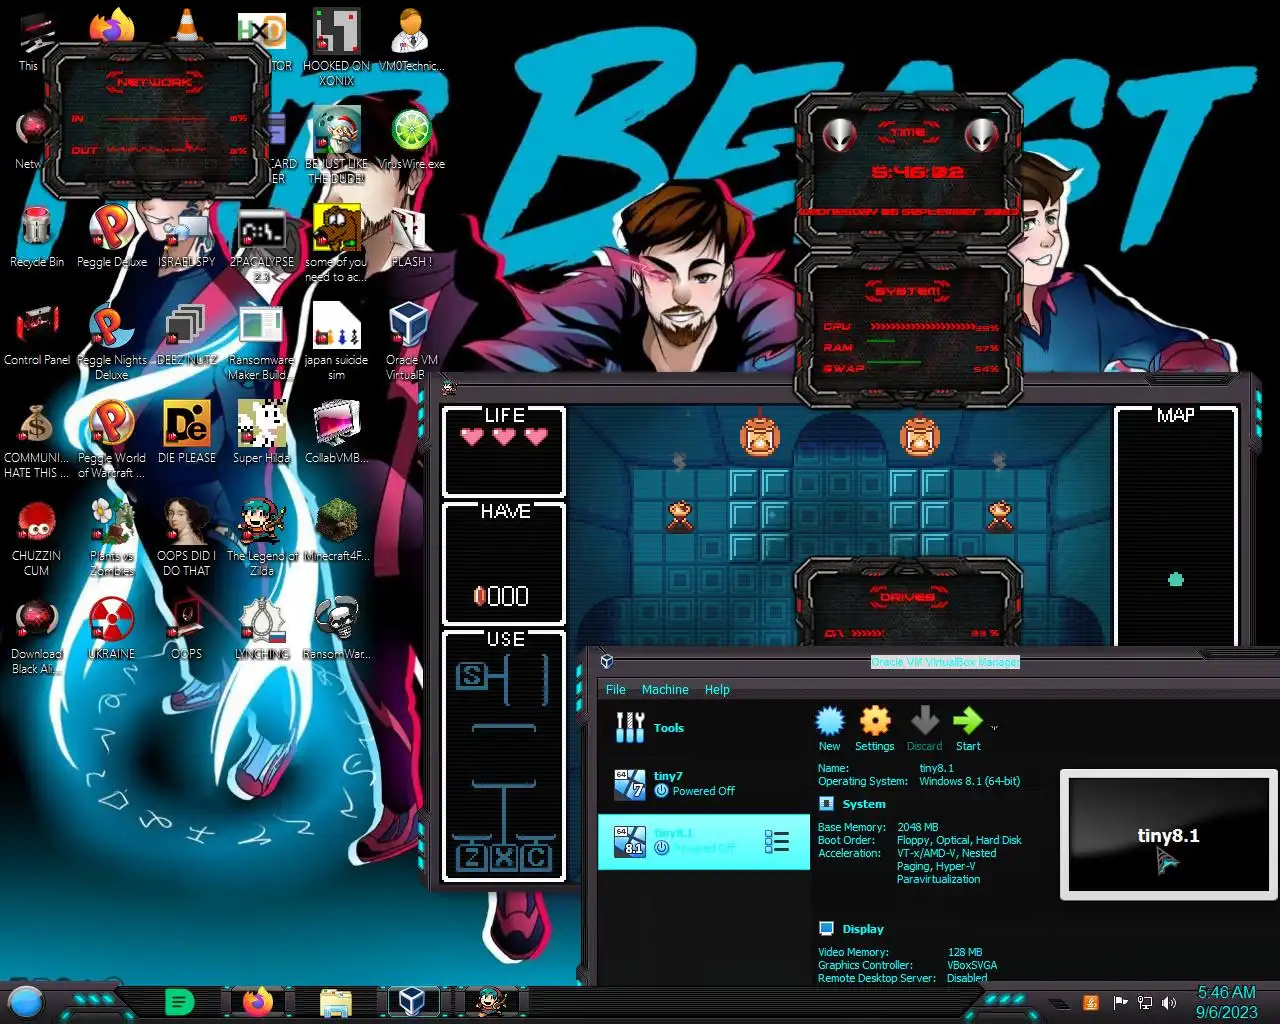Open the FLASH ! desktop icon

(x=410, y=237)
